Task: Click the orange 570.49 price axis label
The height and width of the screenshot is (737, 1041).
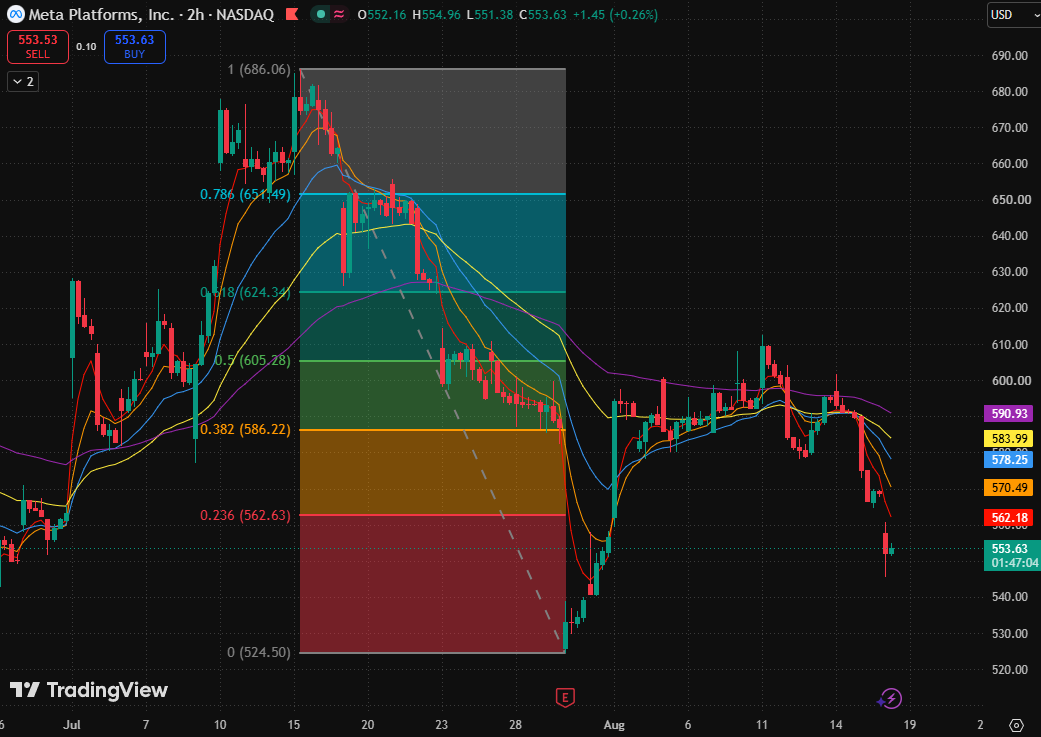Action: coord(1008,487)
